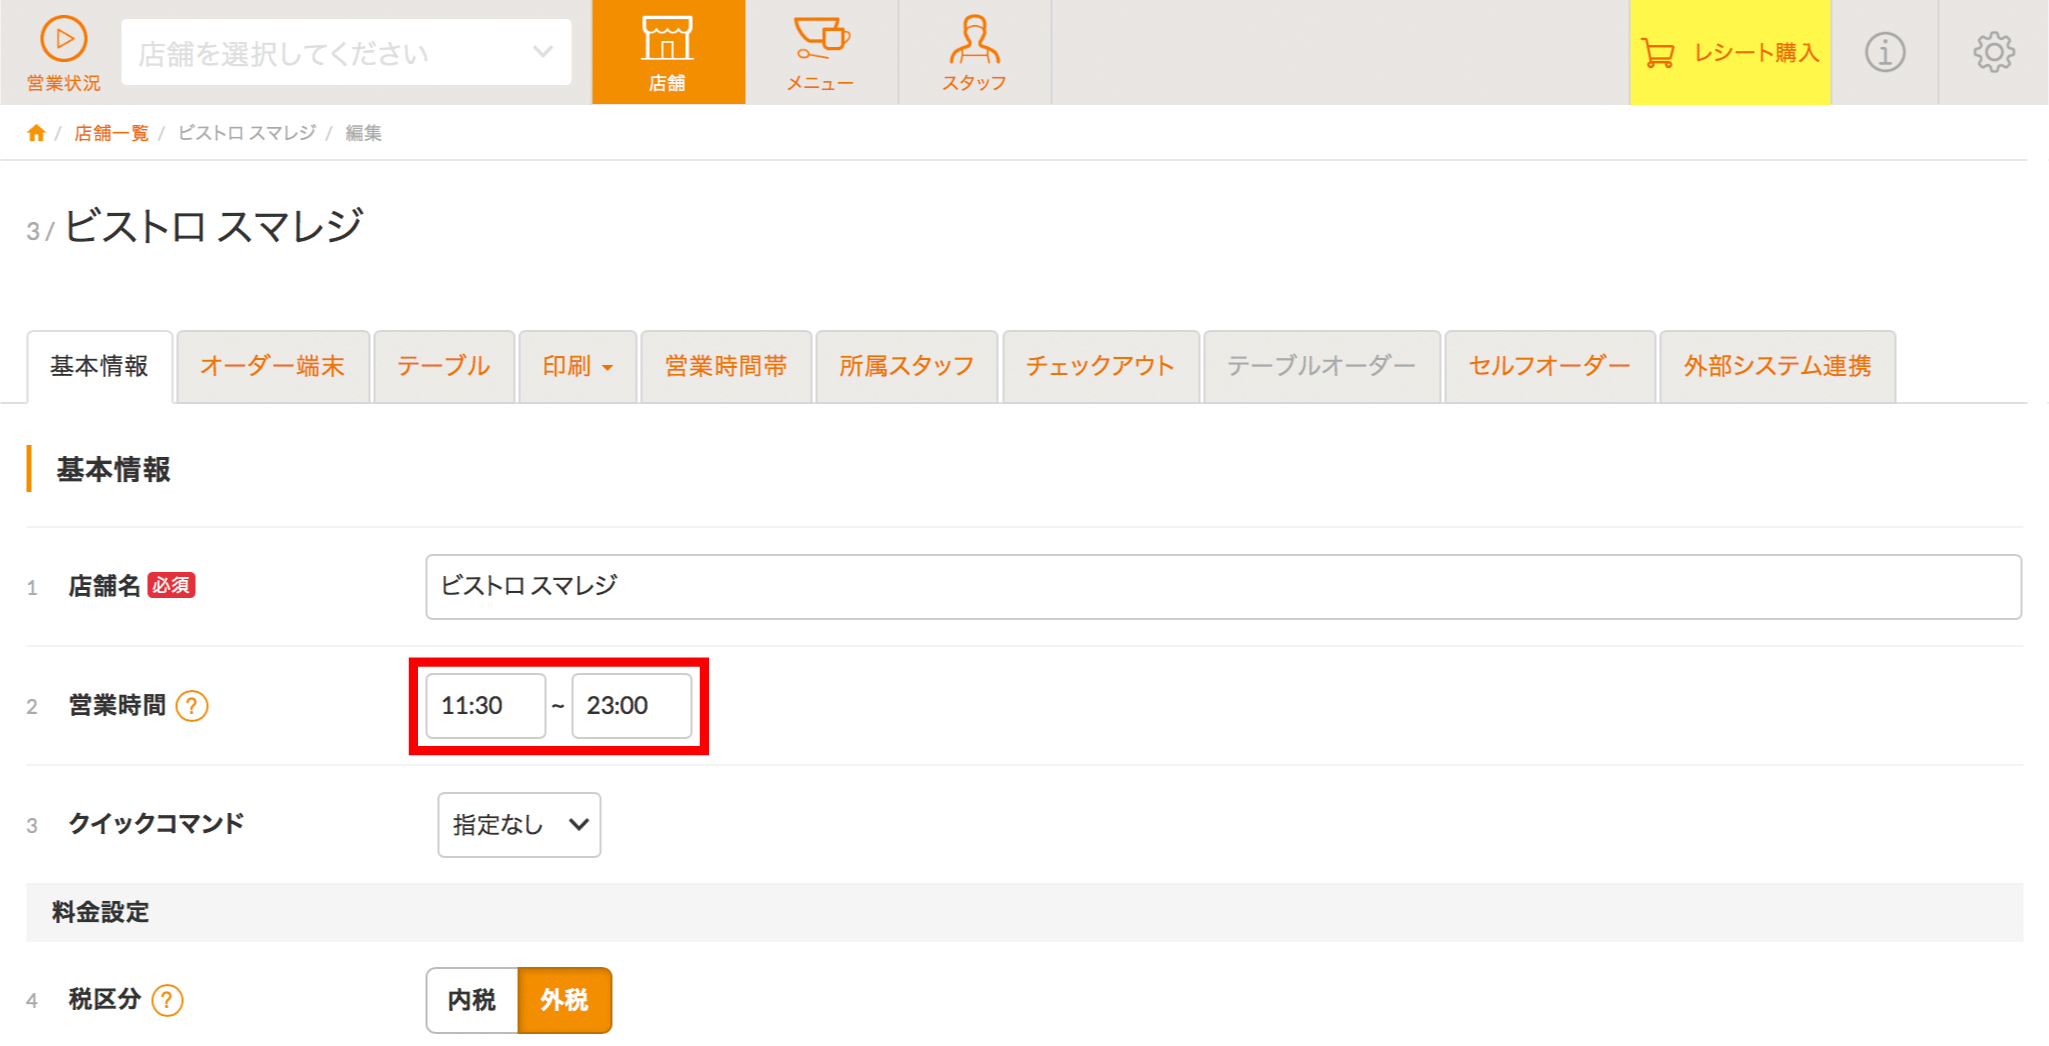The height and width of the screenshot is (1046, 2049).
Task: Click the 営業状況 play icon
Action: (63, 40)
